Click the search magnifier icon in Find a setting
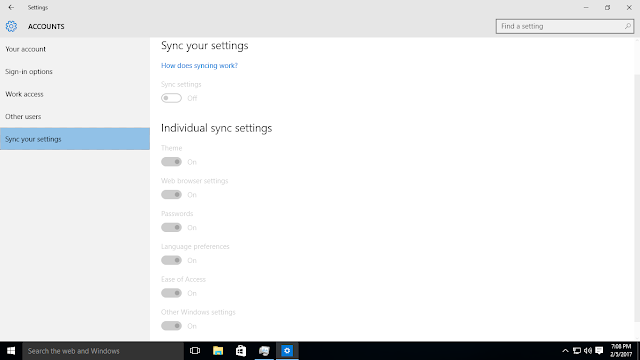The width and height of the screenshot is (640, 360). tap(628, 26)
